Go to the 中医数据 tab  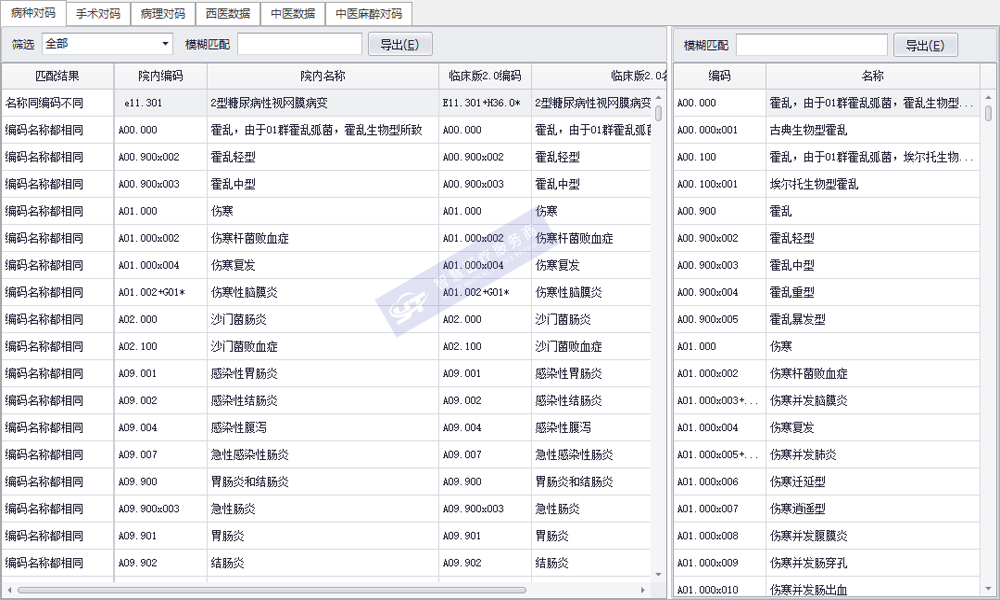tap(292, 14)
